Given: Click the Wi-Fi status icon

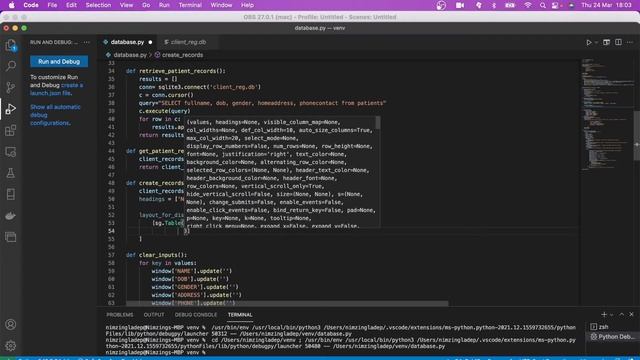Looking at the screenshot, I should pos(527,5).
